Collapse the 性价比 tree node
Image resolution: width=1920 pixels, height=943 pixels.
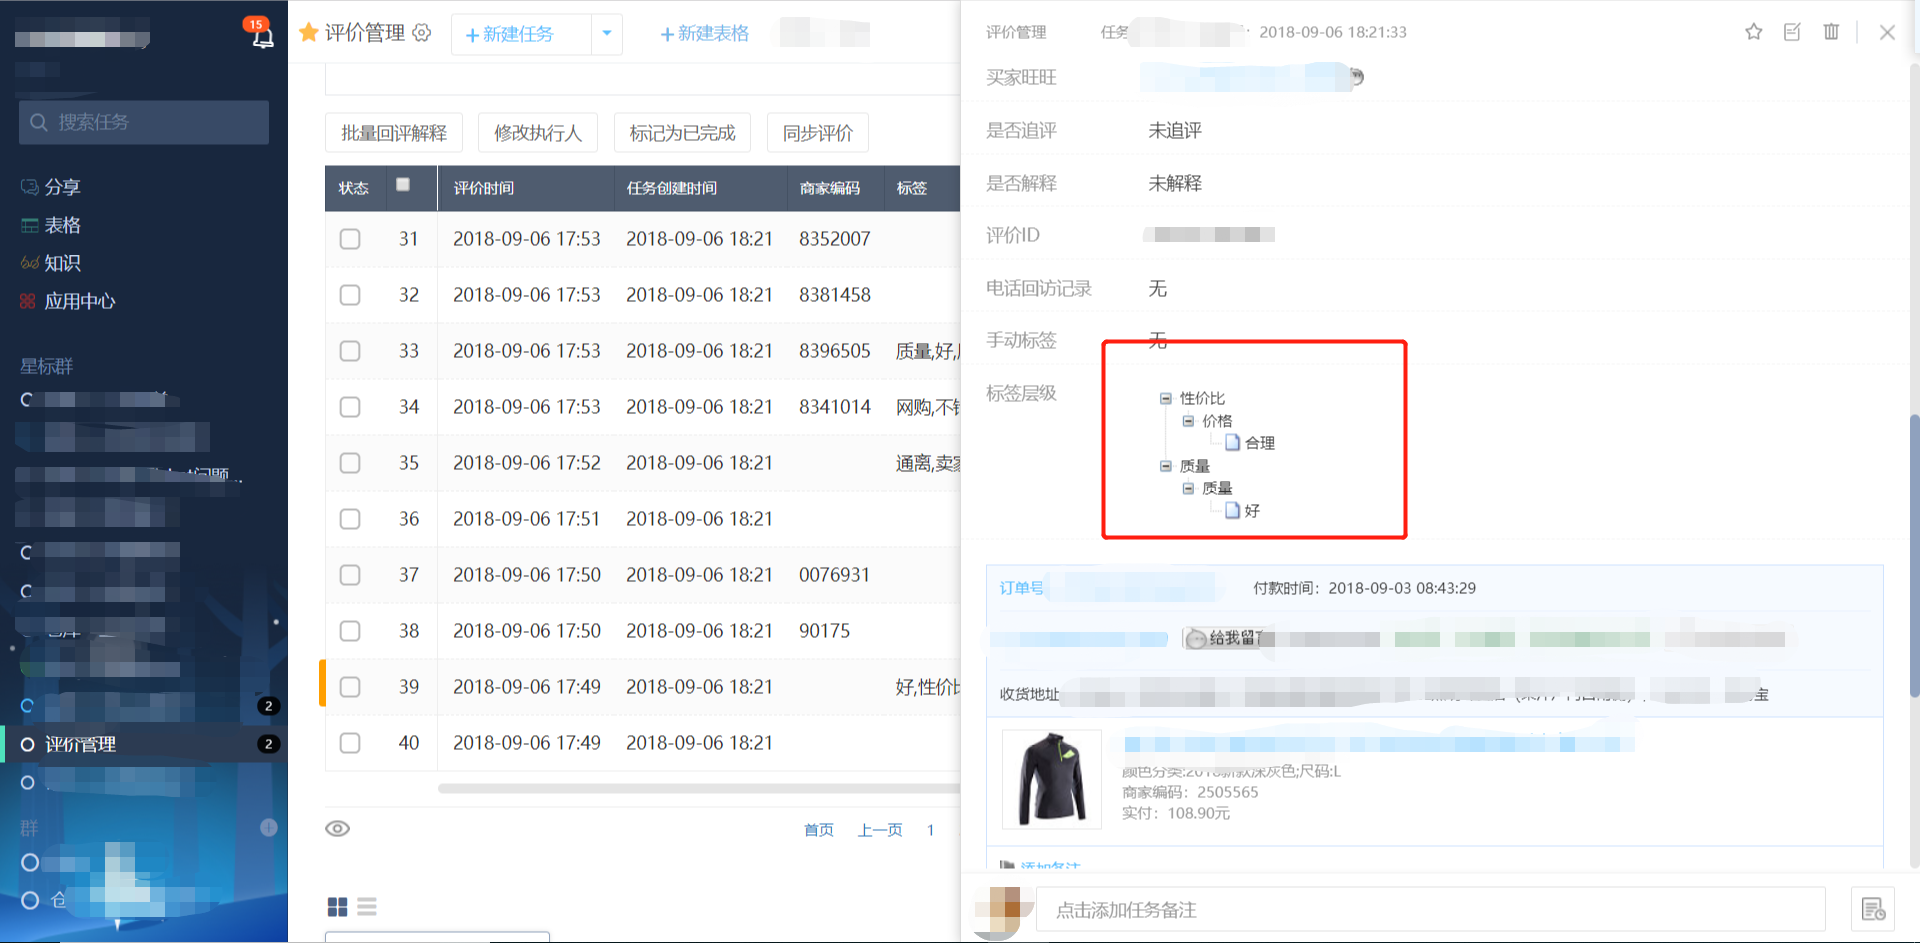pyautogui.click(x=1165, y=398)
